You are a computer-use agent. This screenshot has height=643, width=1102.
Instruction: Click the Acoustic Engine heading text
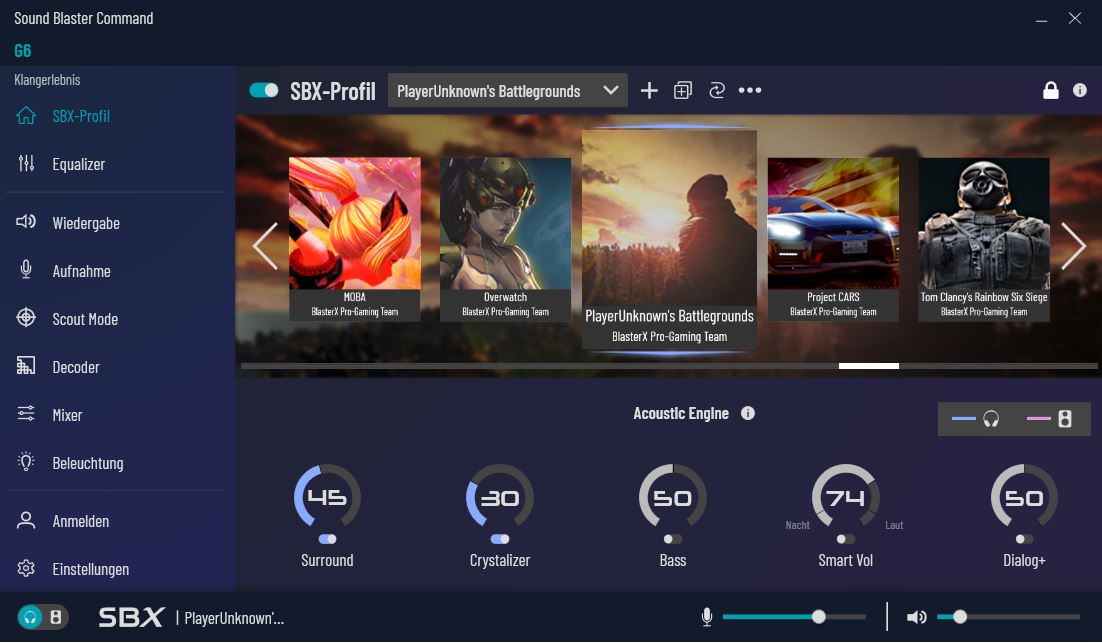coord(681,413)
